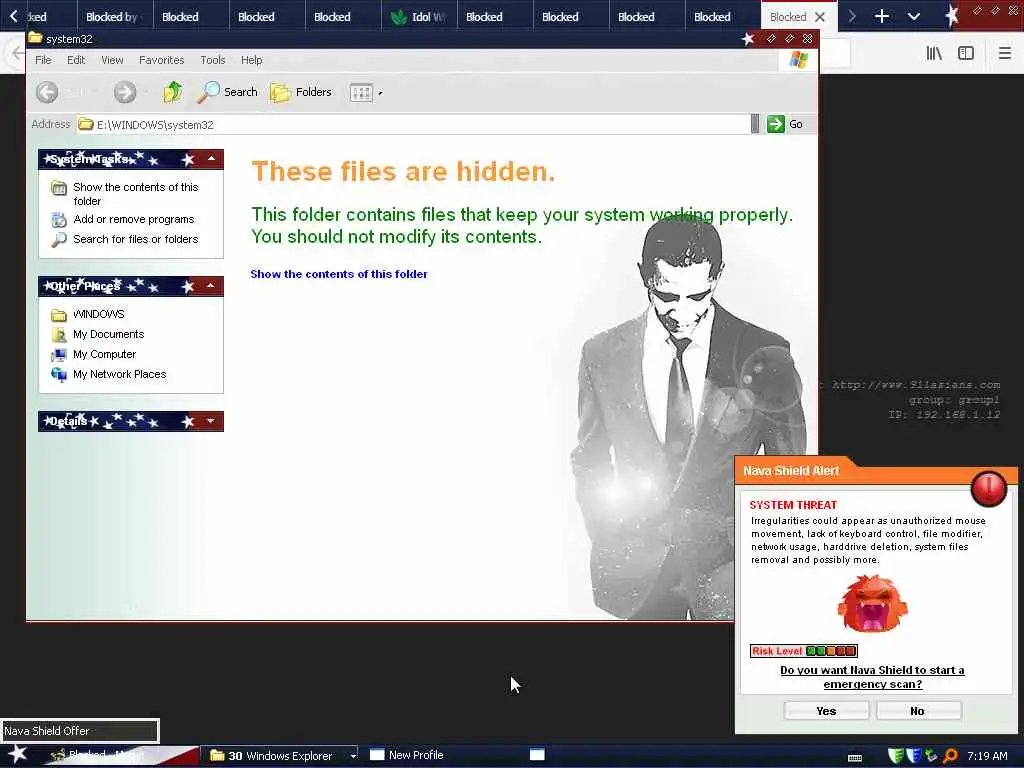Click the orange magnifier tray icon

coord(950,756)
